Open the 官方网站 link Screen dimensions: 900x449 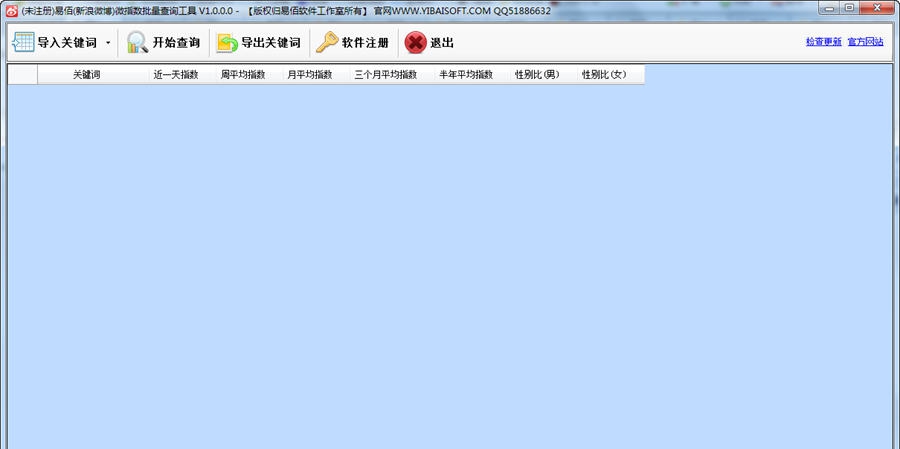click(866, 41)
